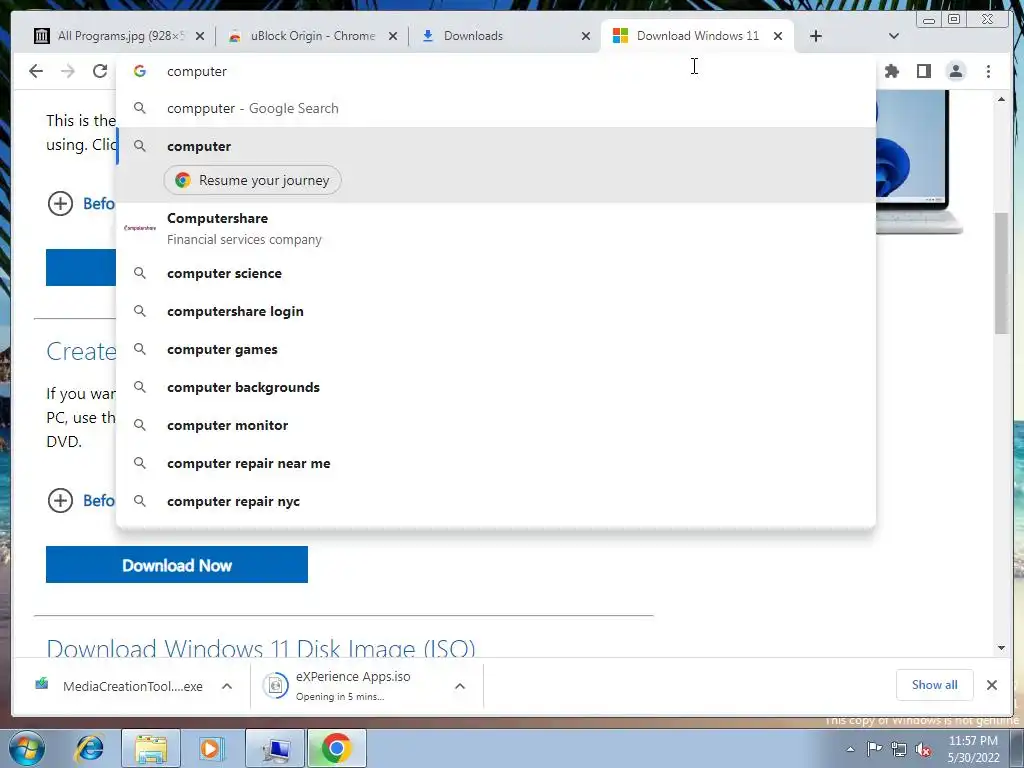Expand the upper 'Before' plus section
Viewport: 1024px width, 768px height.
coord(60,203)
